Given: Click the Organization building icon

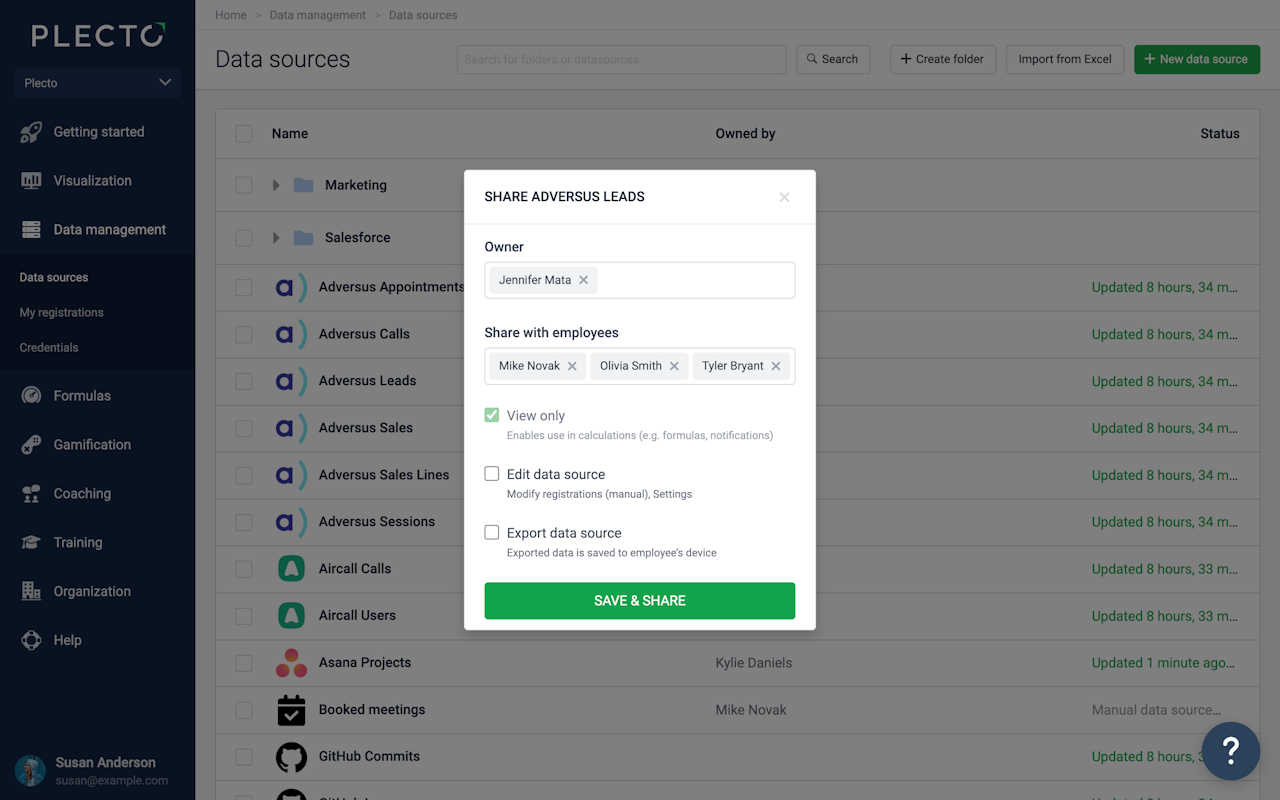Looking at the screenshot, I should tap(31, 592).
